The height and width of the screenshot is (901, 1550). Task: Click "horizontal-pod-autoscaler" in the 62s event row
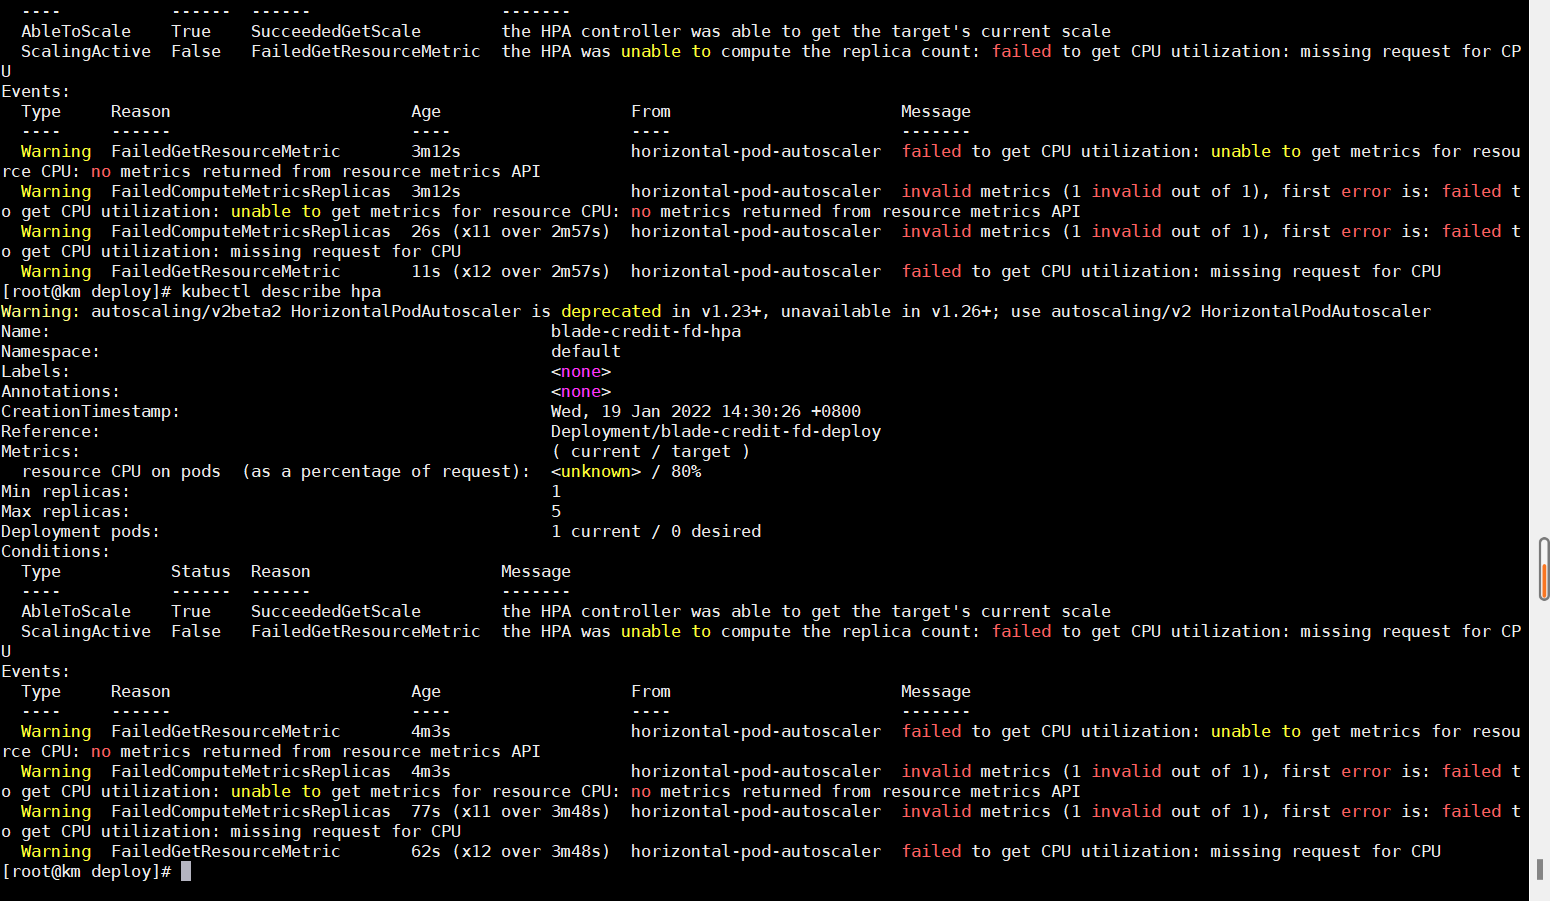point(756,851)
